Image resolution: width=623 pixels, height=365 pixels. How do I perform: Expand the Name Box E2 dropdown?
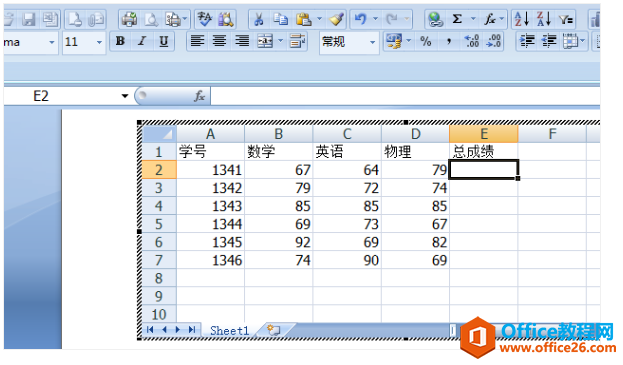click(x=125, y=96)
